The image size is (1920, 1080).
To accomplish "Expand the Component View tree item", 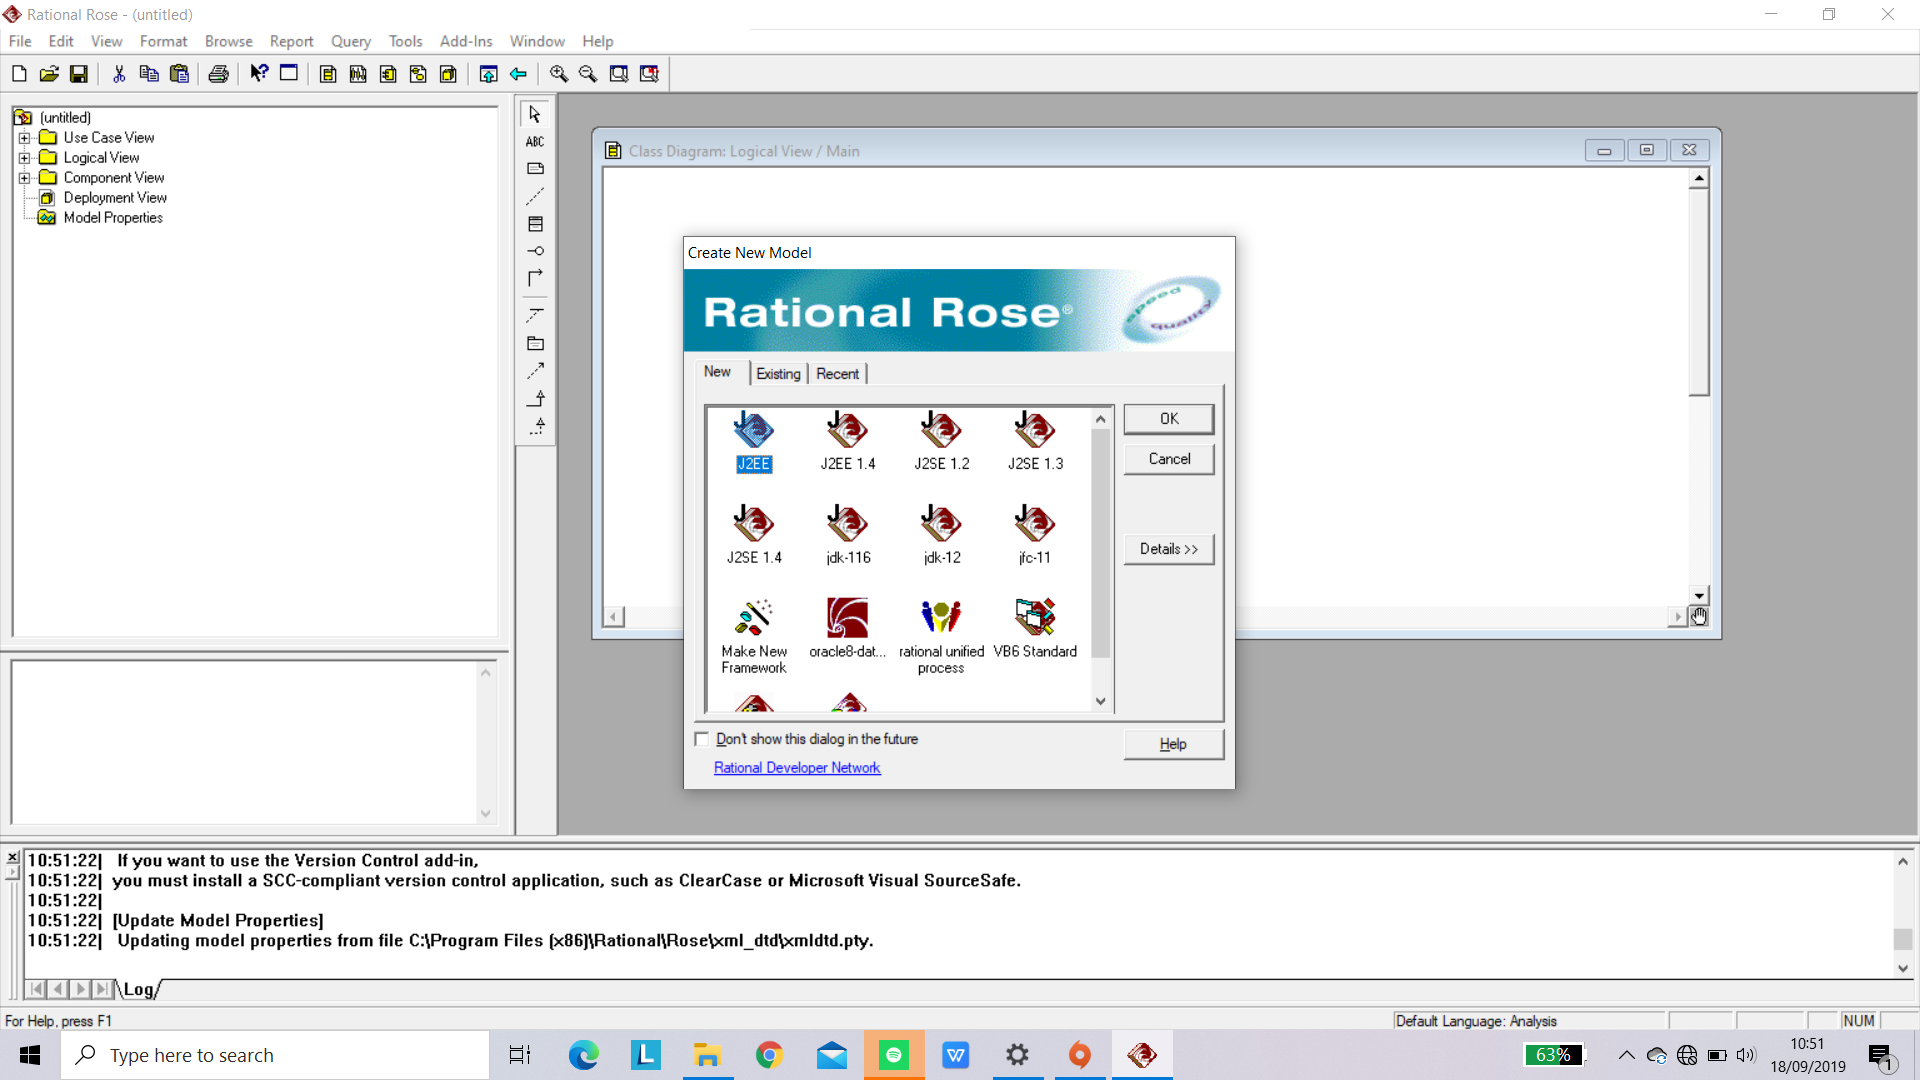I will [x=25, y=177].
